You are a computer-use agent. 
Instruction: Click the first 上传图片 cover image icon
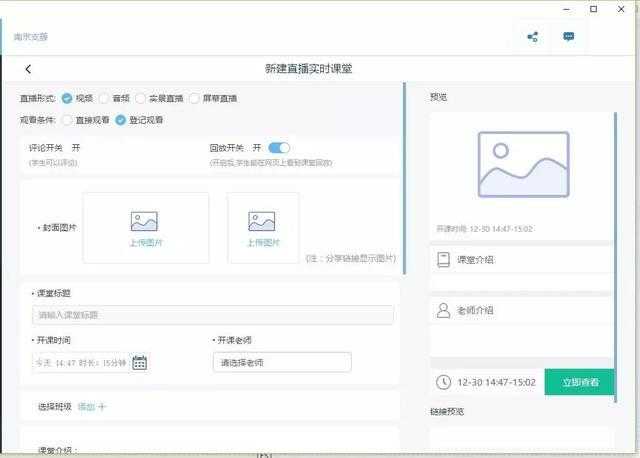(144, 221)
